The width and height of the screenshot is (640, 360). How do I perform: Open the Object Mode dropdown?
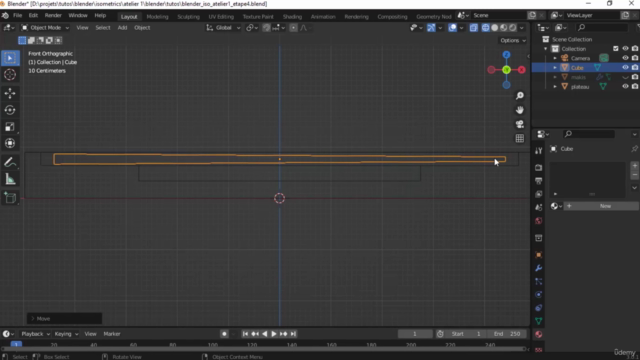[45, 28]
